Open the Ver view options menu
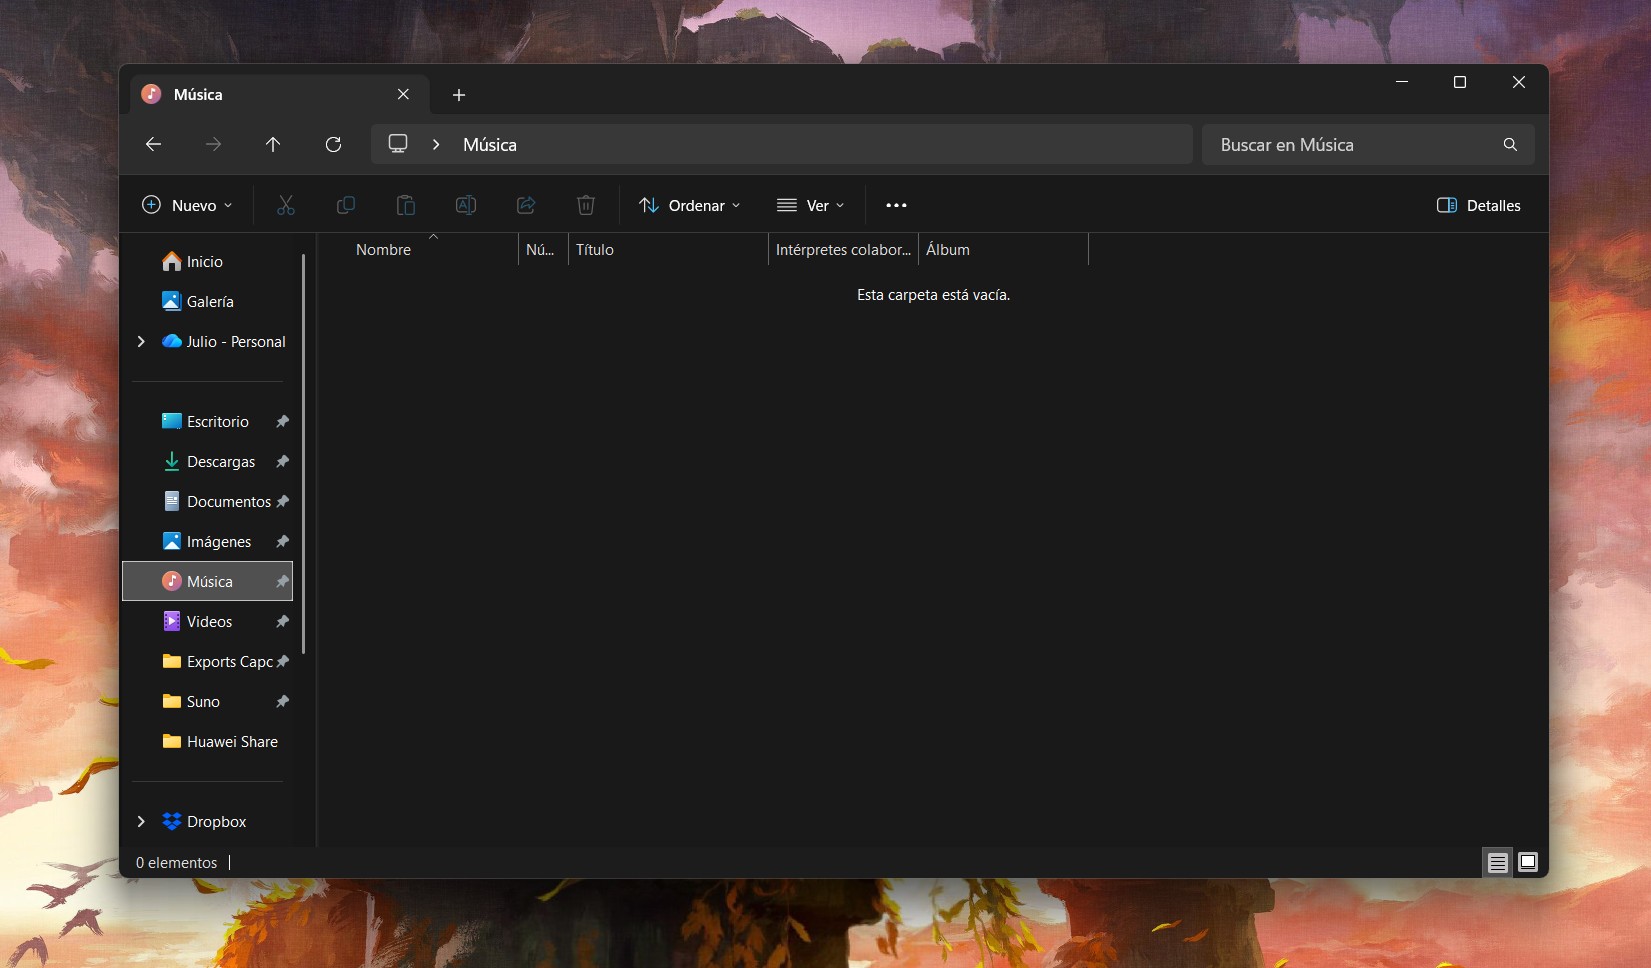The height and width of the screenshot is (968, 1651). pyautogui.click(x=811, y=205)
